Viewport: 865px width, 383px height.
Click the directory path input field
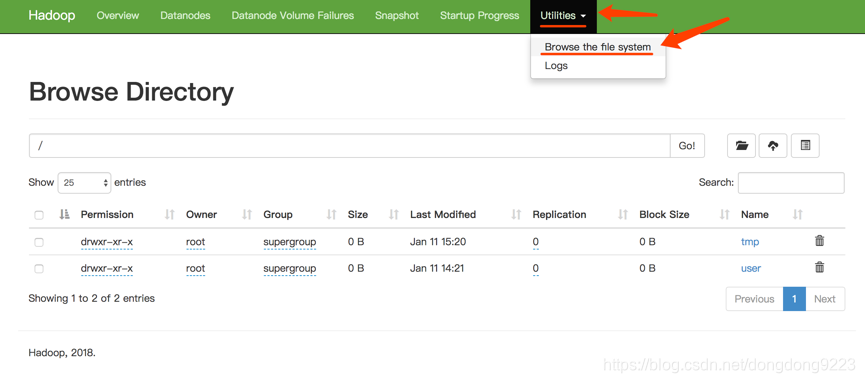tap(350, 146)
